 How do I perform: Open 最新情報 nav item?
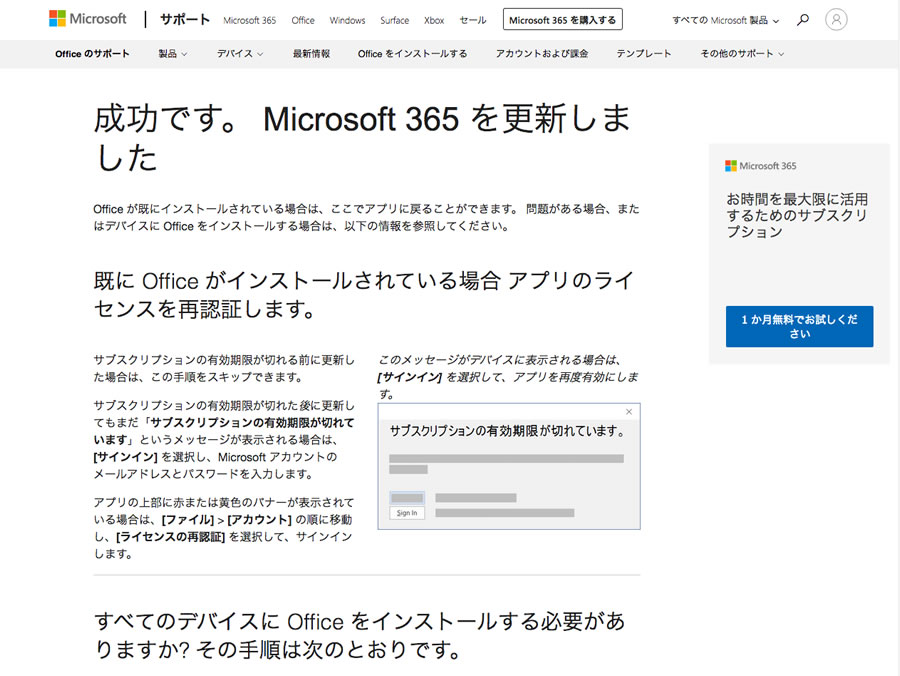pos(311,54)
